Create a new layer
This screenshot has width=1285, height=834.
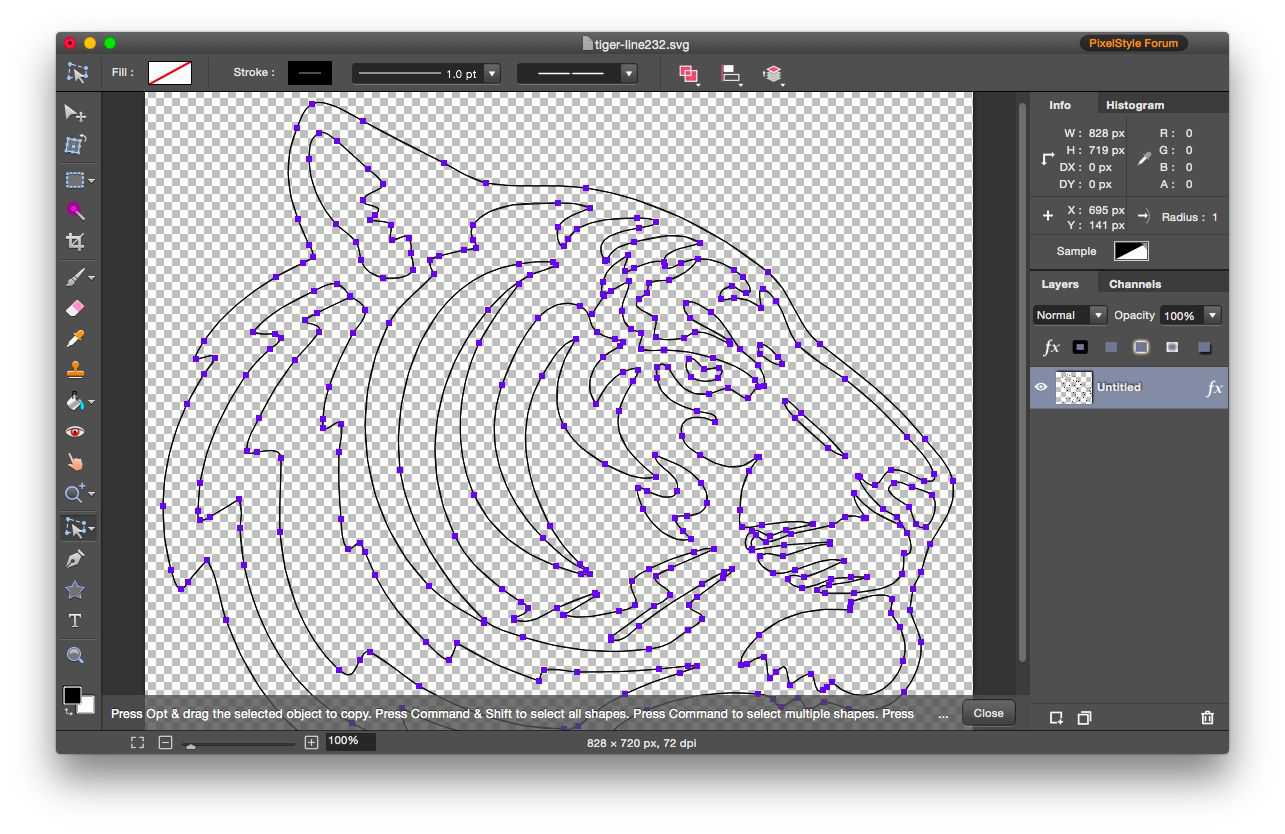[x=1056, y=717]
